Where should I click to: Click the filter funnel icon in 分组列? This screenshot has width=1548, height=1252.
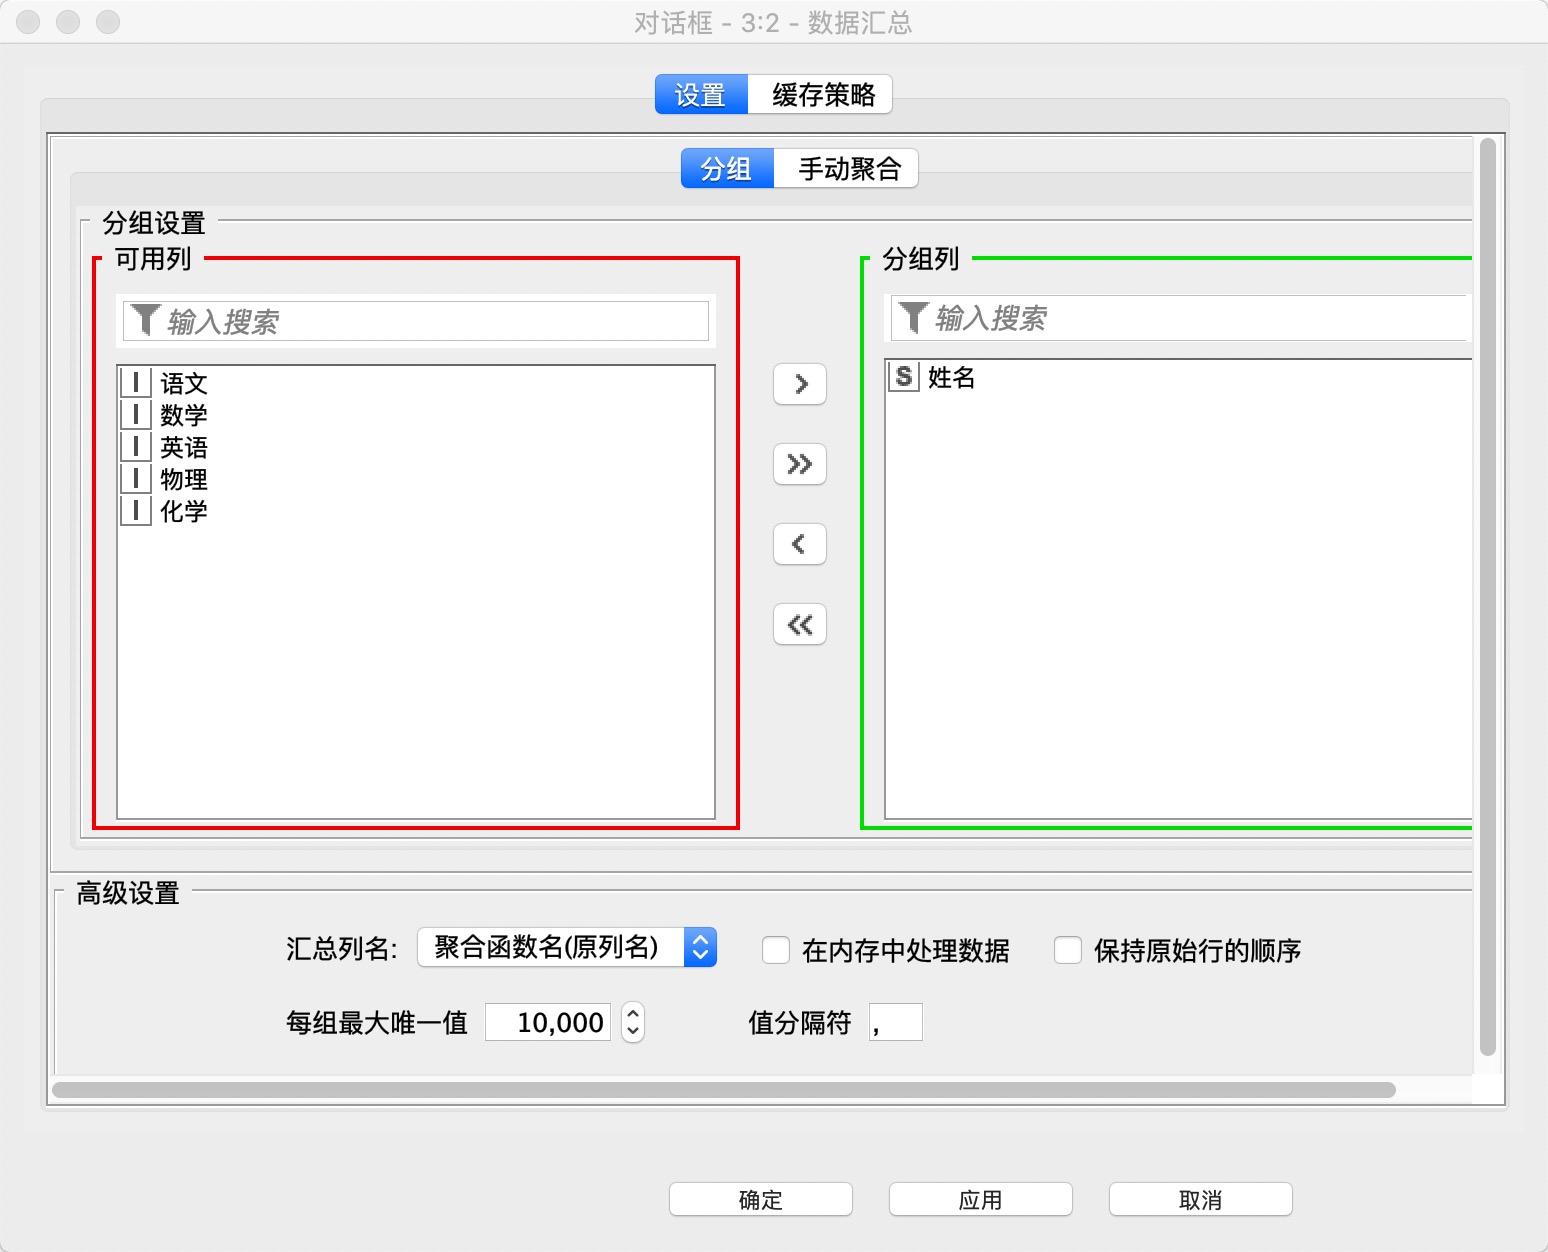[x=913, y=318]
